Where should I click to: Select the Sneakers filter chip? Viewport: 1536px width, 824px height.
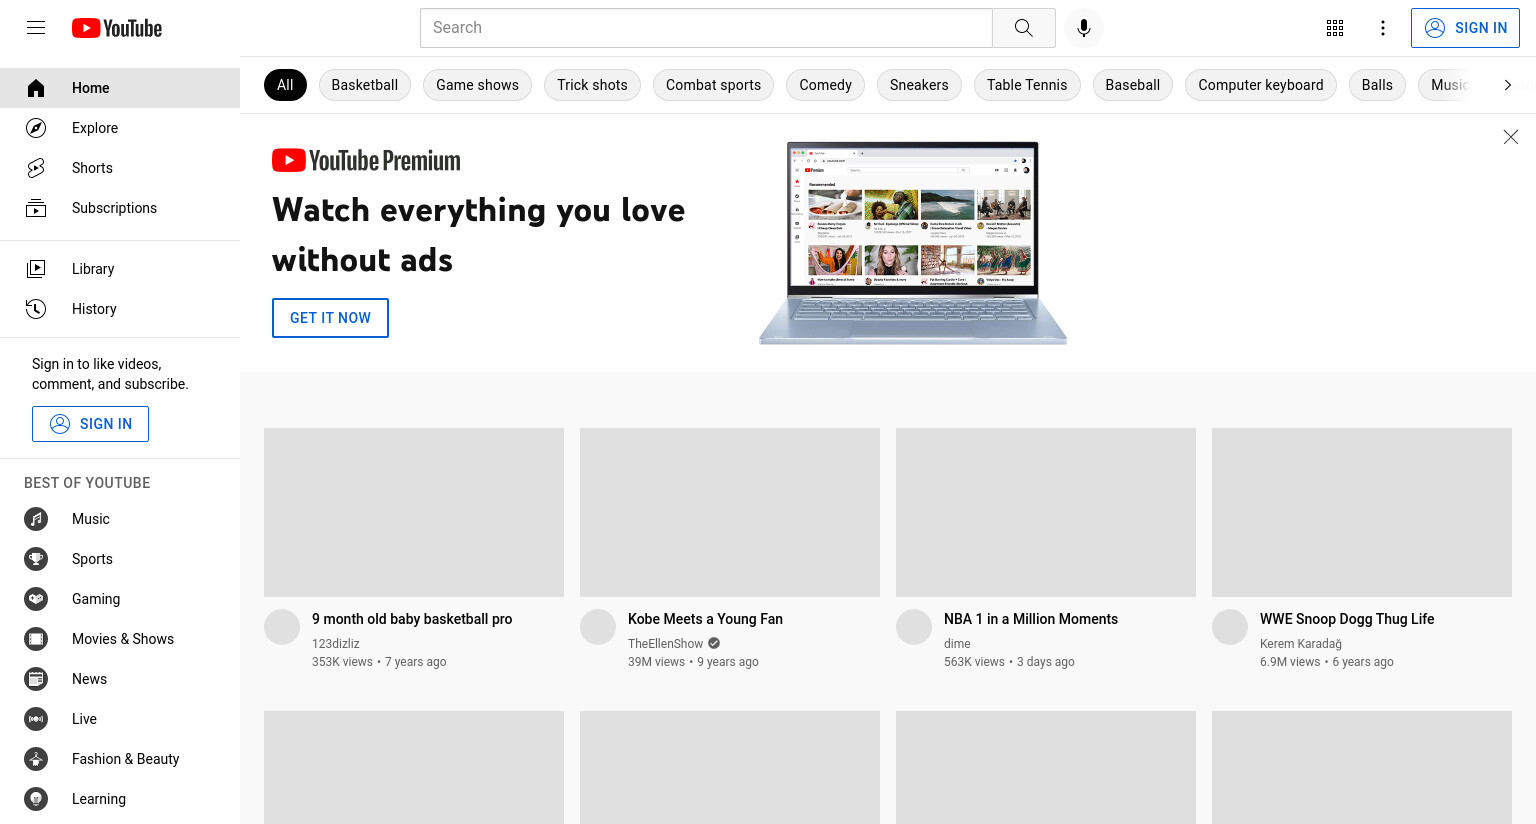pos(919,85)
